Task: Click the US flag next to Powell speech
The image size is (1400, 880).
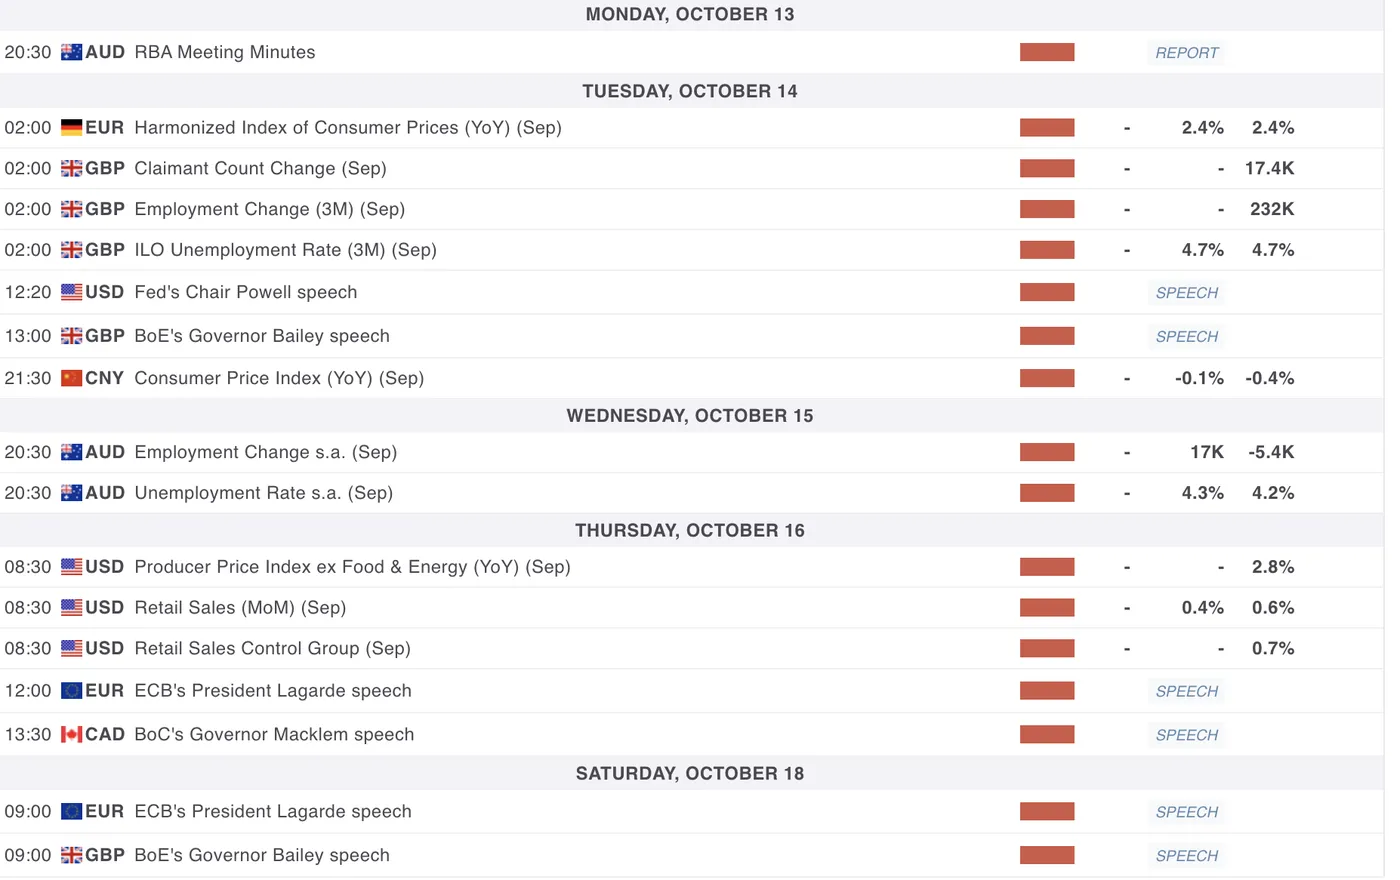Action: coord(71,292)
